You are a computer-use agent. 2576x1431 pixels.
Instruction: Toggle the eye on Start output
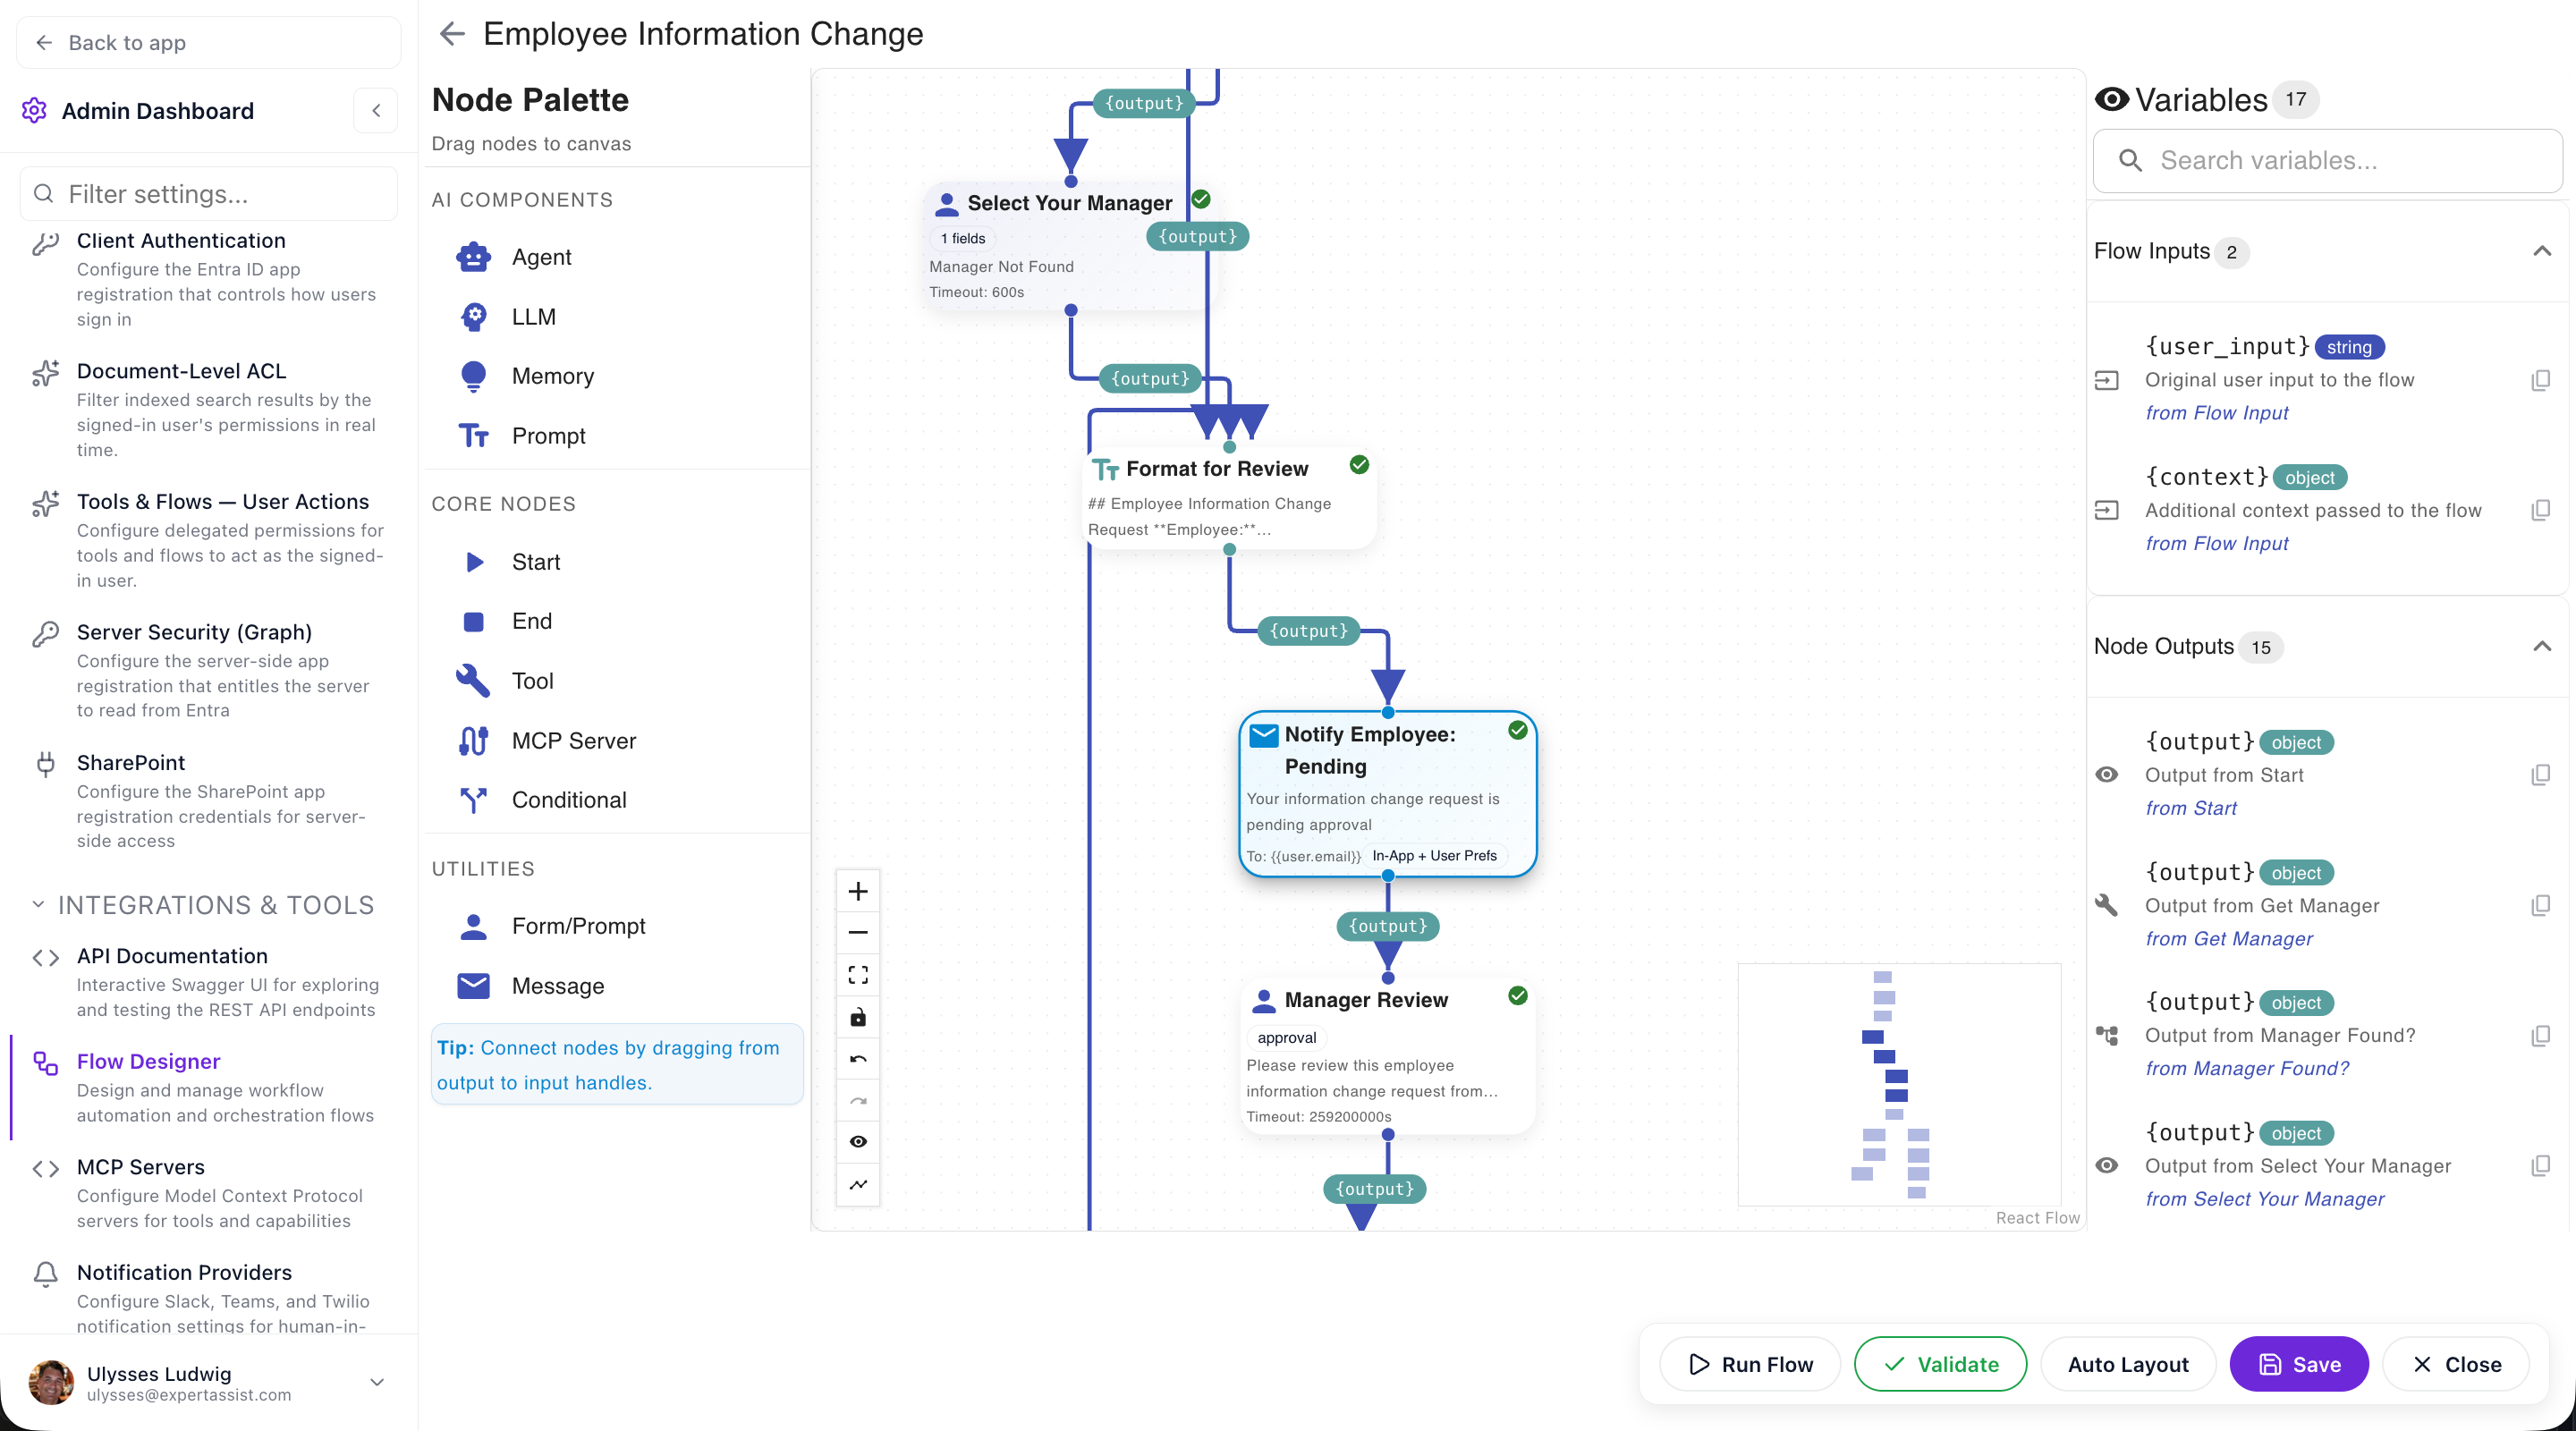point(2107,775)
